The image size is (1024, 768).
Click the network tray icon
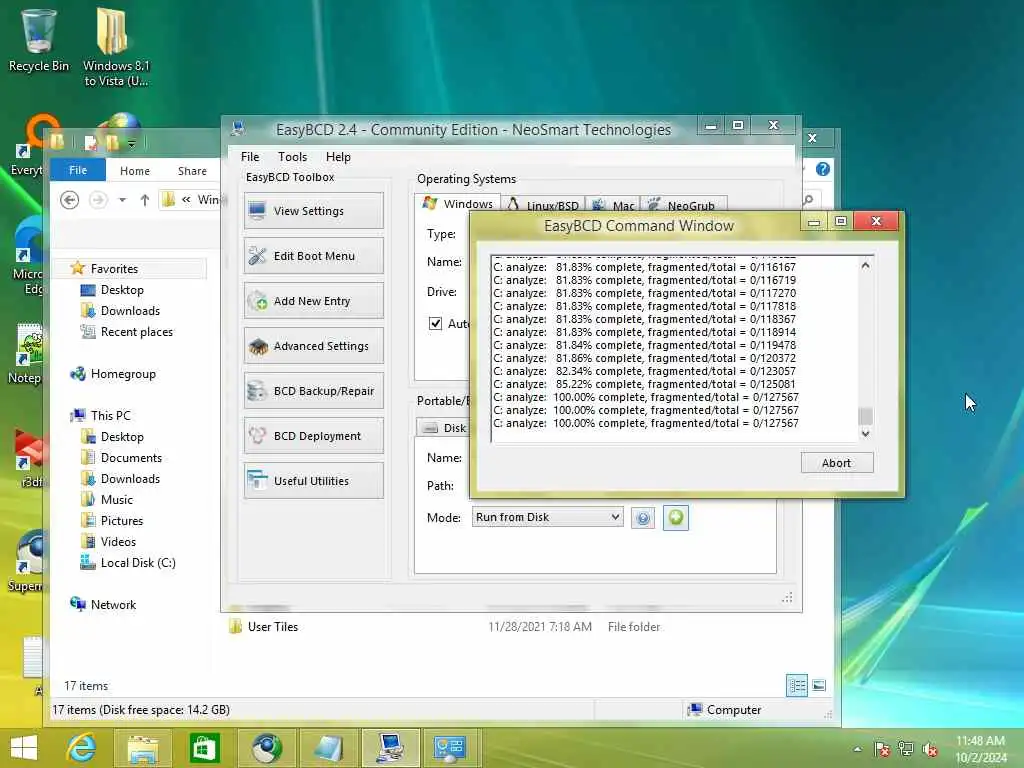click(906, 749)
